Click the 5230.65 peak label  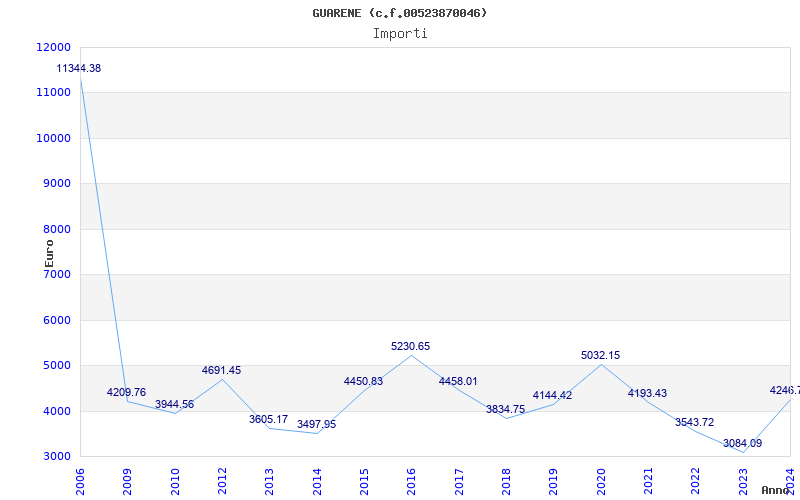point(411,346)
